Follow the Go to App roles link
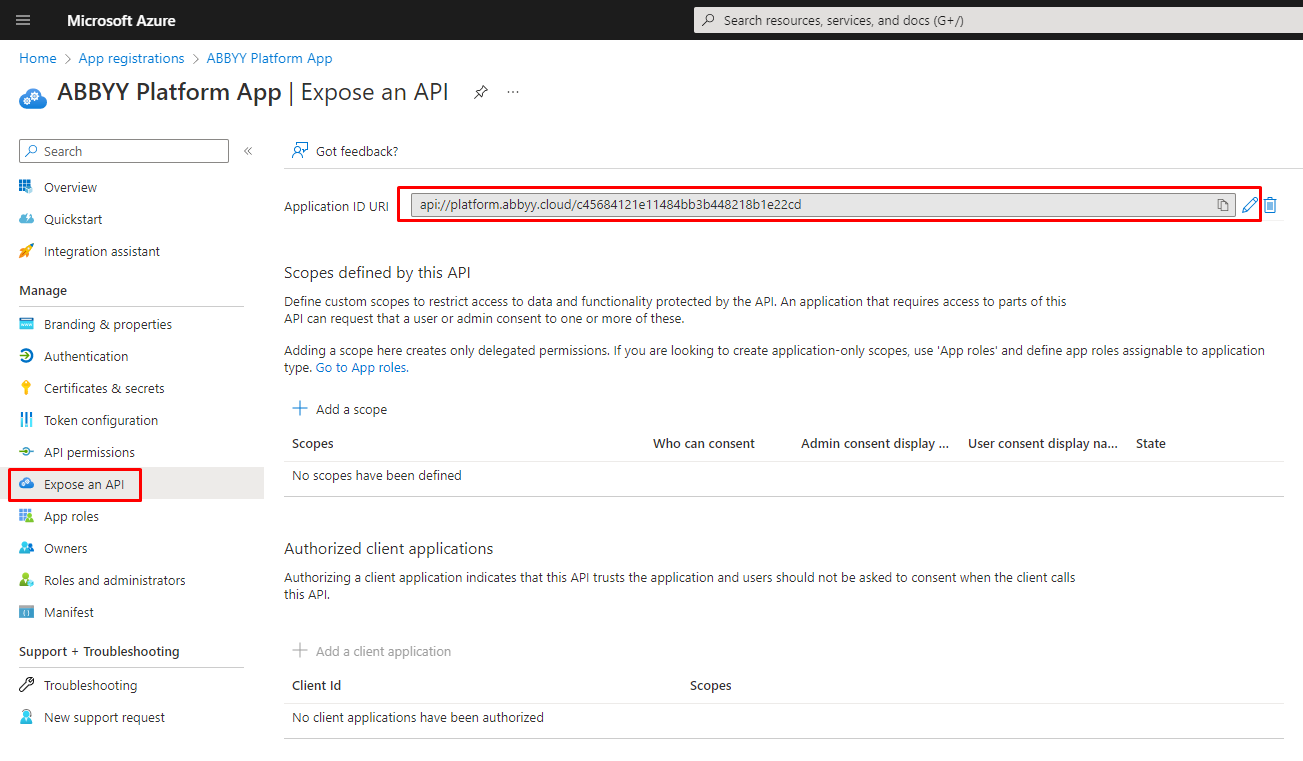 coord(360,367)
